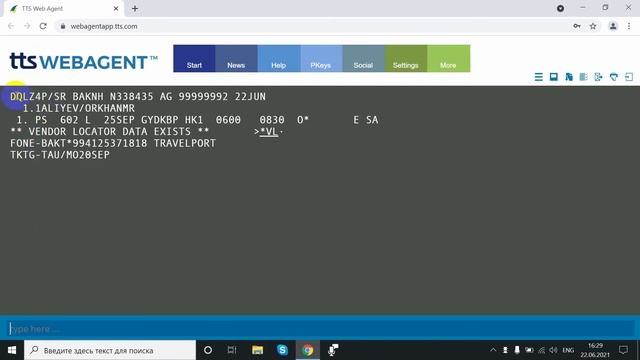Open the News tab

click(x=236, y=59)
